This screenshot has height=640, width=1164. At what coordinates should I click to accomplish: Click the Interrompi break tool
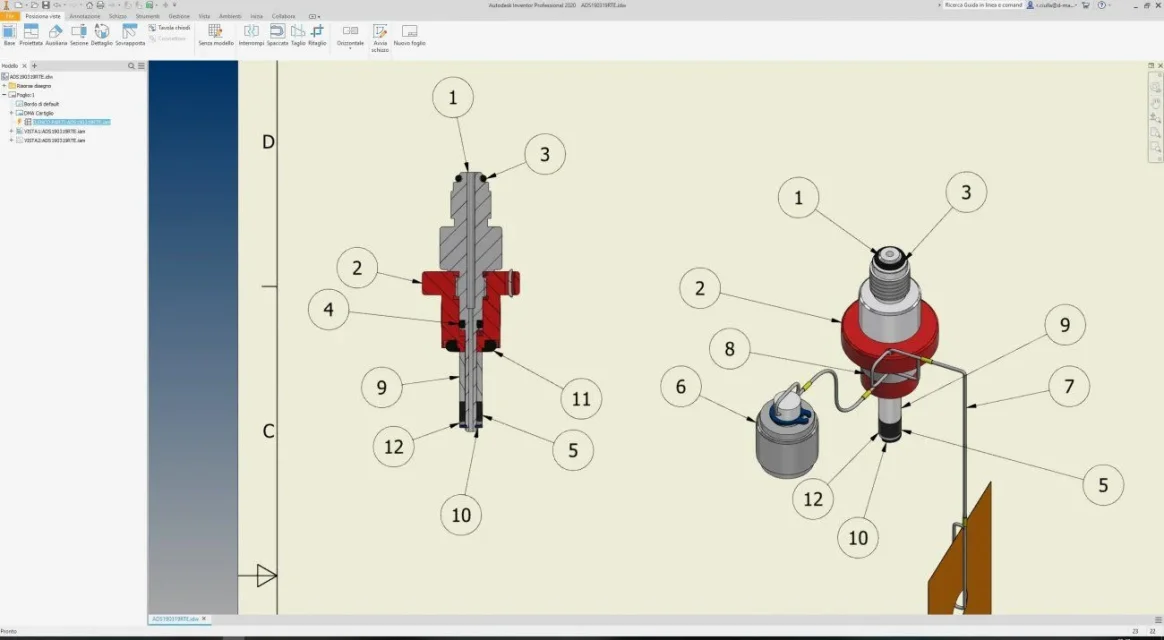(x=251, y=35)
